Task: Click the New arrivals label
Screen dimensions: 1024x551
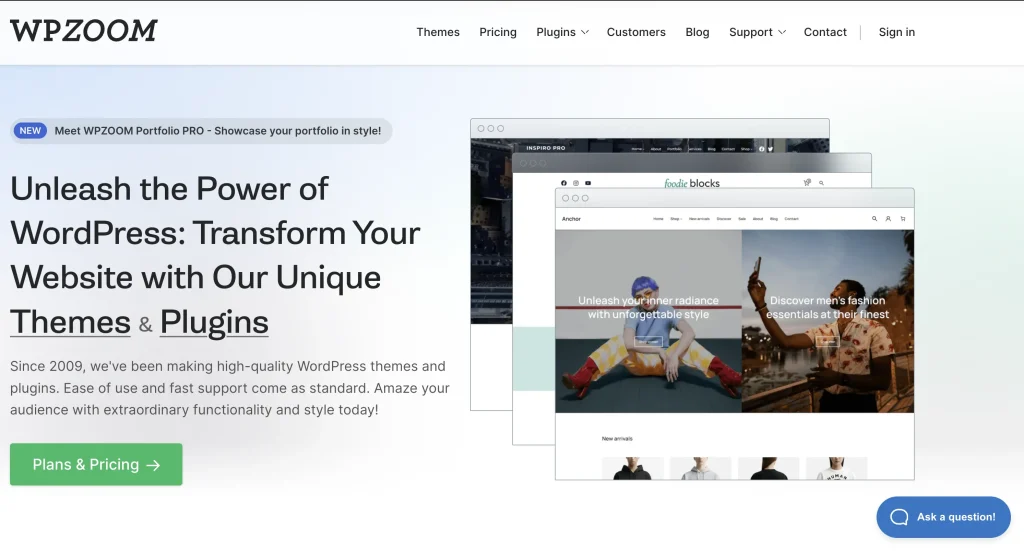Action: coord(617,439)
